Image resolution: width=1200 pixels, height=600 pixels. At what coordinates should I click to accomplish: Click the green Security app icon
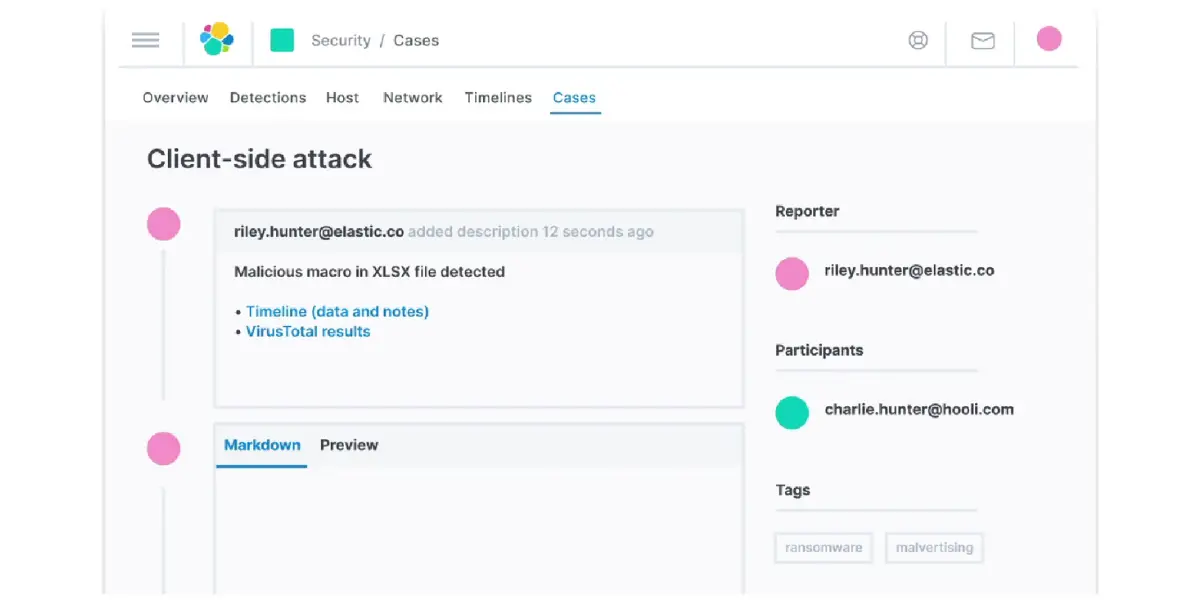(282, 40)
